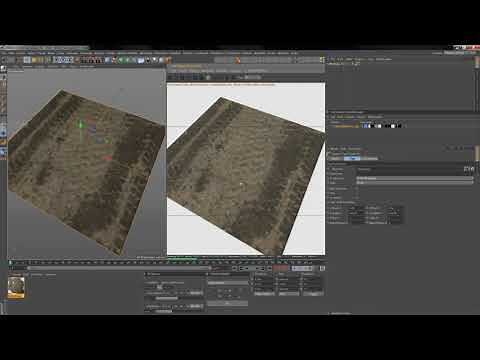Select the Rotate tool in the top toolbar
The width and height of the screenshot is (480, 360).
point(42,60)
